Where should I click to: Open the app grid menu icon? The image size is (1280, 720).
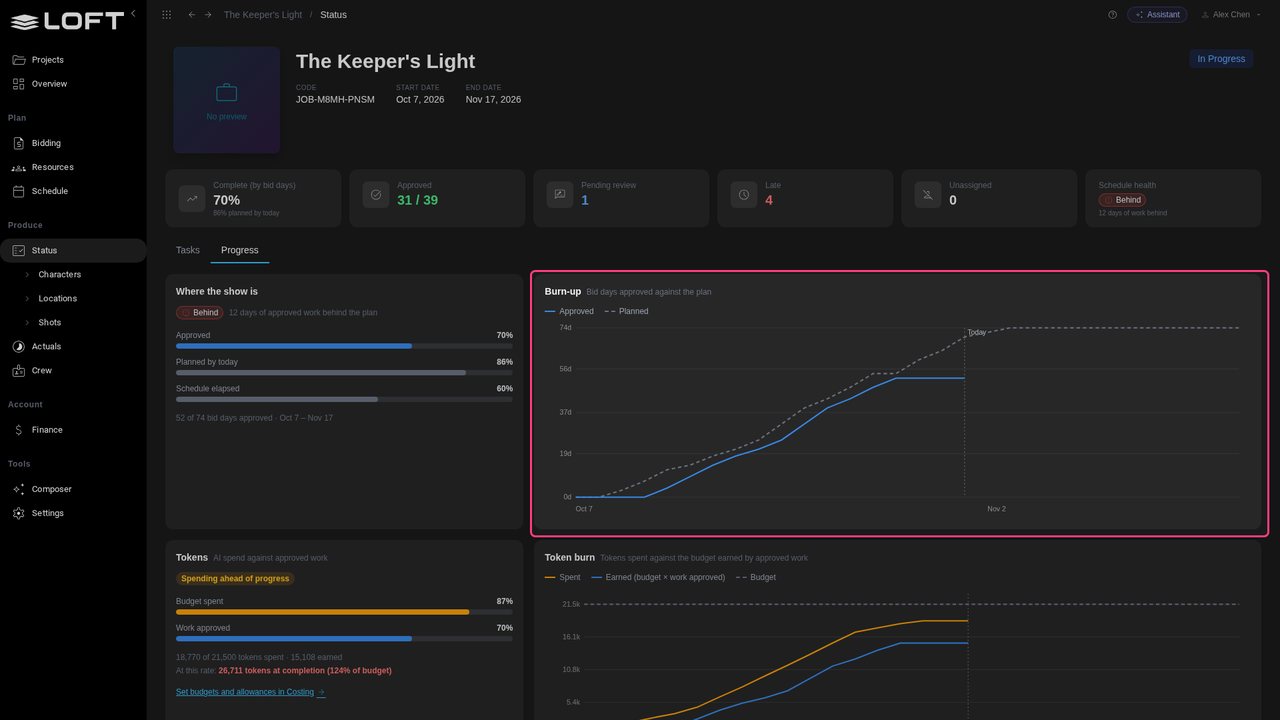(166, 15)
